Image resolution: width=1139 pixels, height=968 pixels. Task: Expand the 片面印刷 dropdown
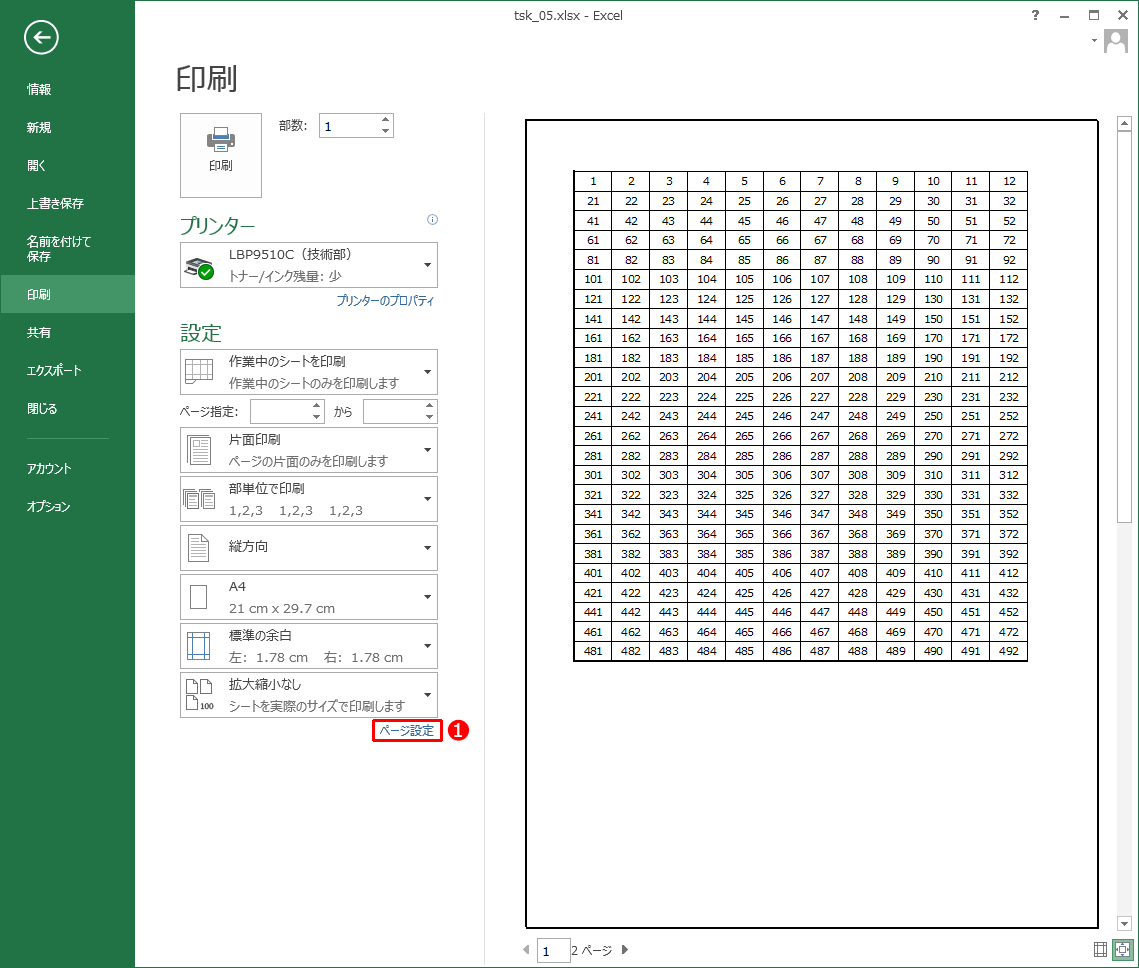pyautogui.click(x=309, y=450)
